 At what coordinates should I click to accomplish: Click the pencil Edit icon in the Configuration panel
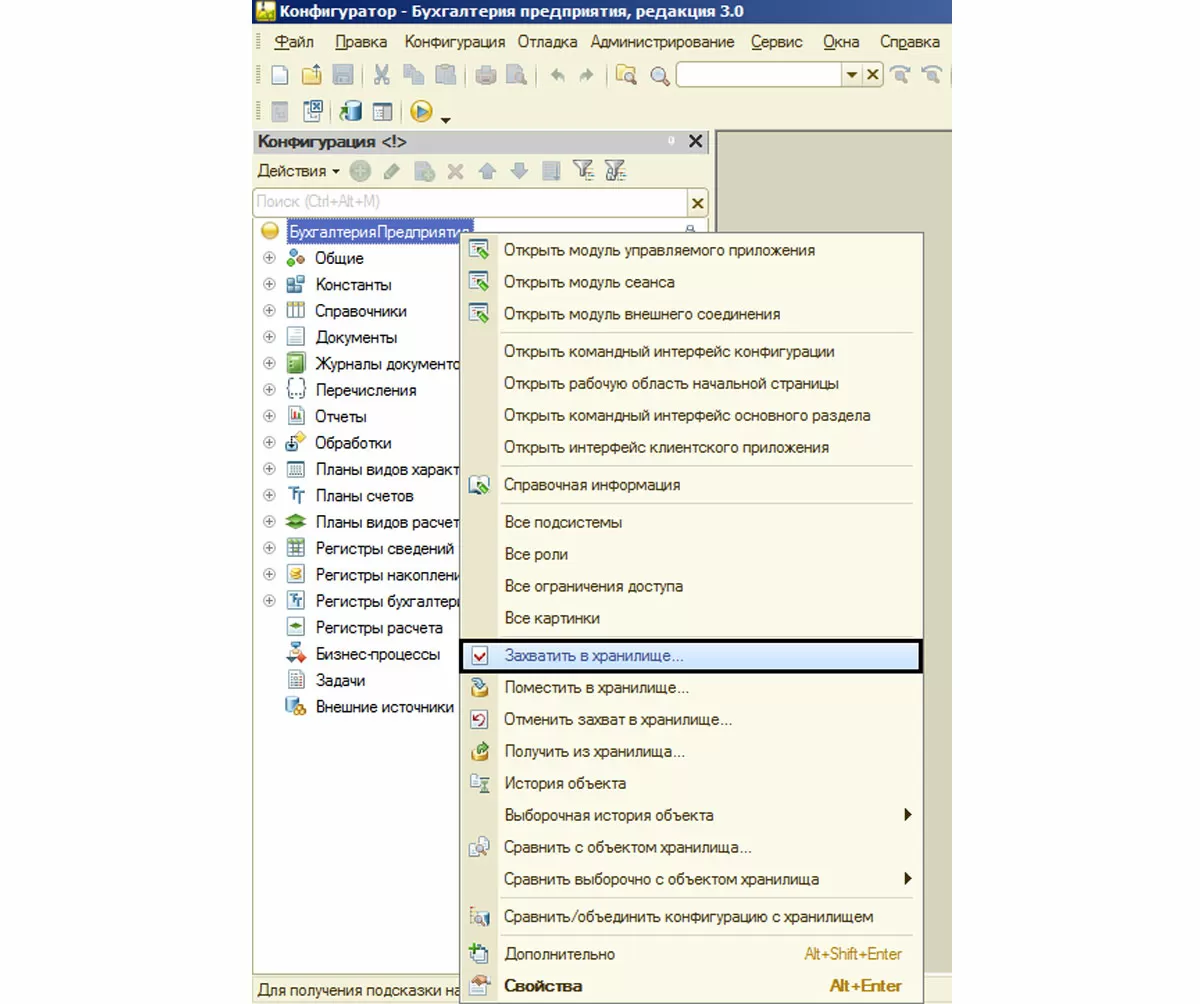(392, 171)
